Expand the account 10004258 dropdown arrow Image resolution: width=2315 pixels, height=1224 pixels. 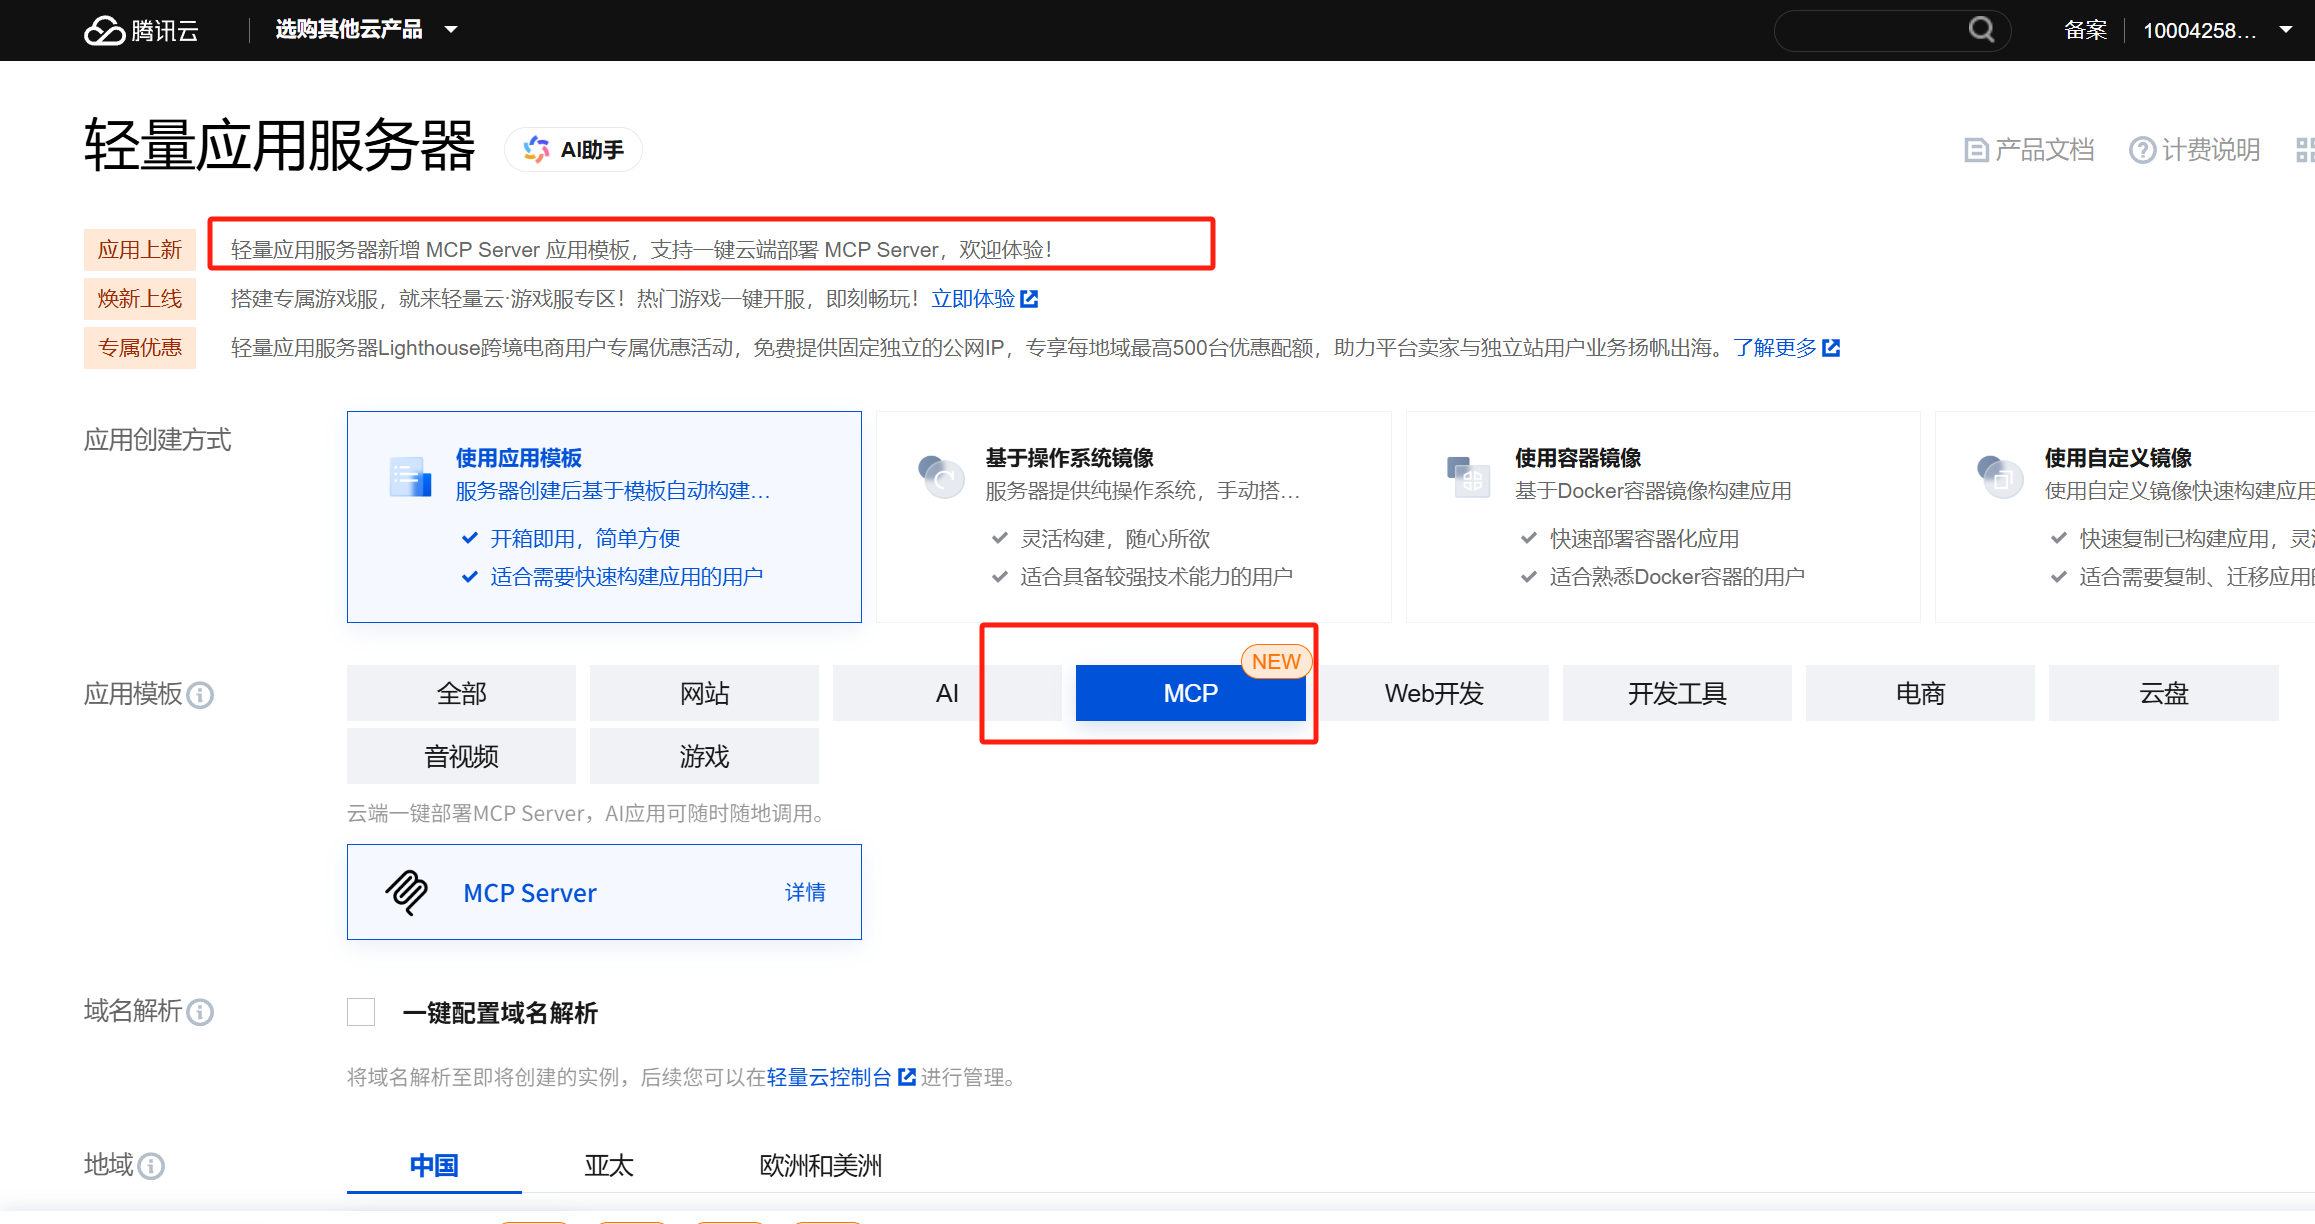[x=2285, y=30]
